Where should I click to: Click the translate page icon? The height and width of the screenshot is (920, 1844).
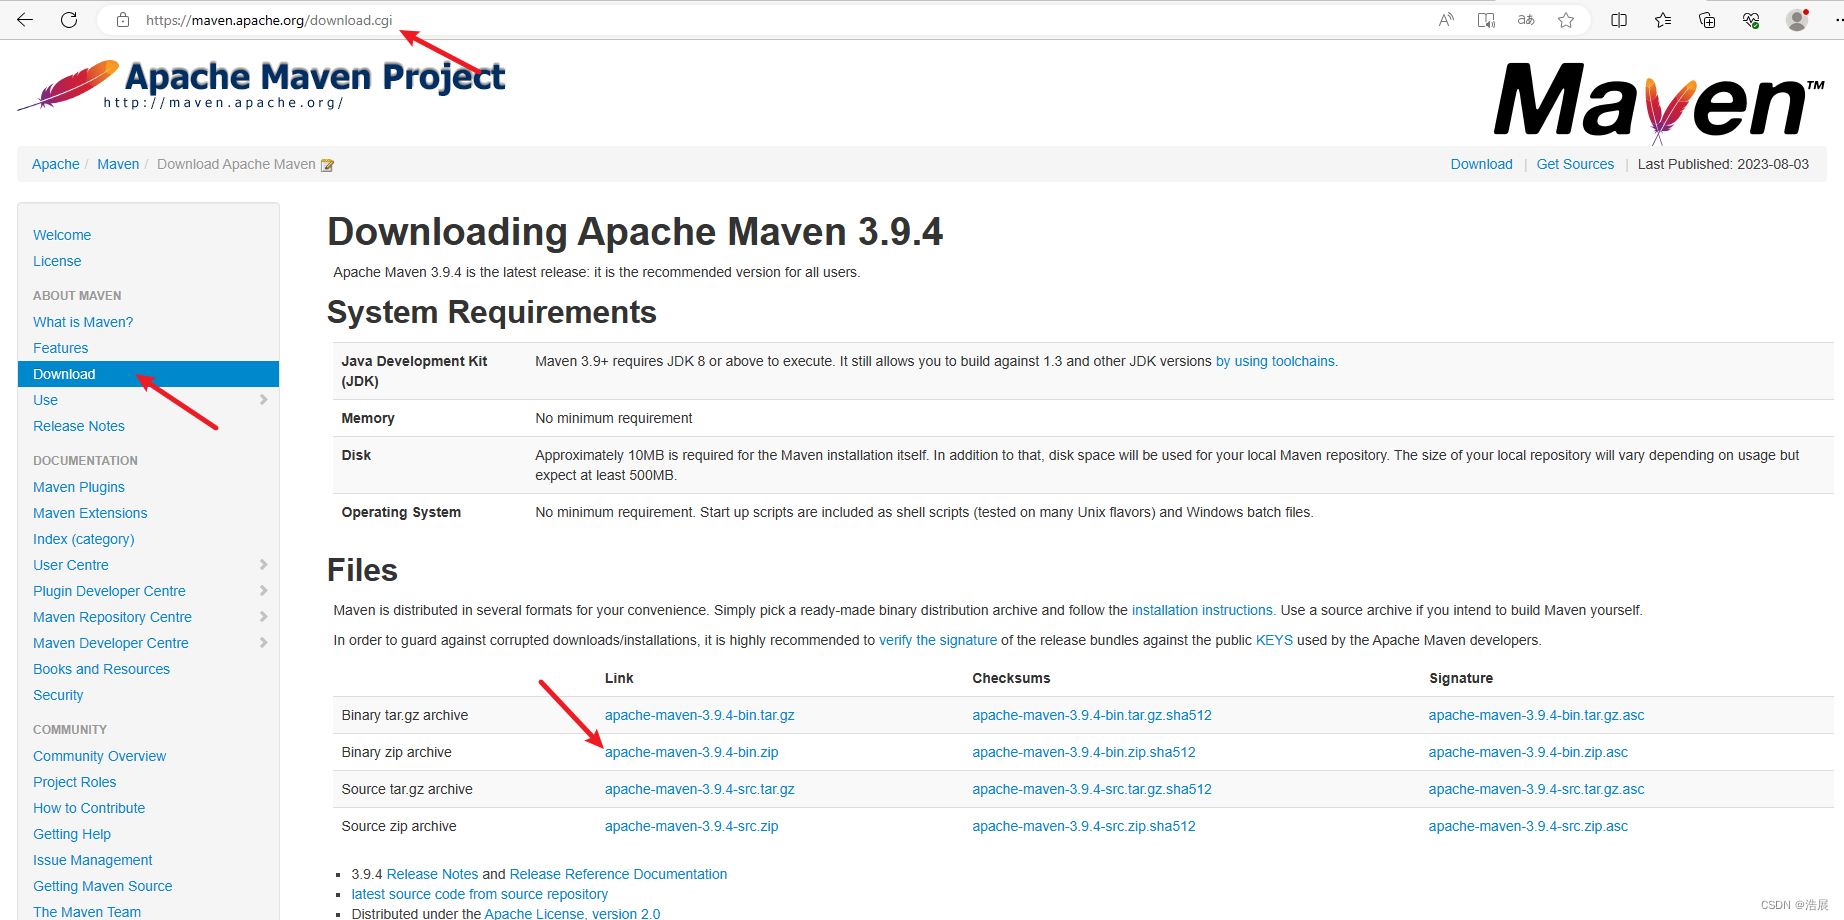tap(1526, 20)
